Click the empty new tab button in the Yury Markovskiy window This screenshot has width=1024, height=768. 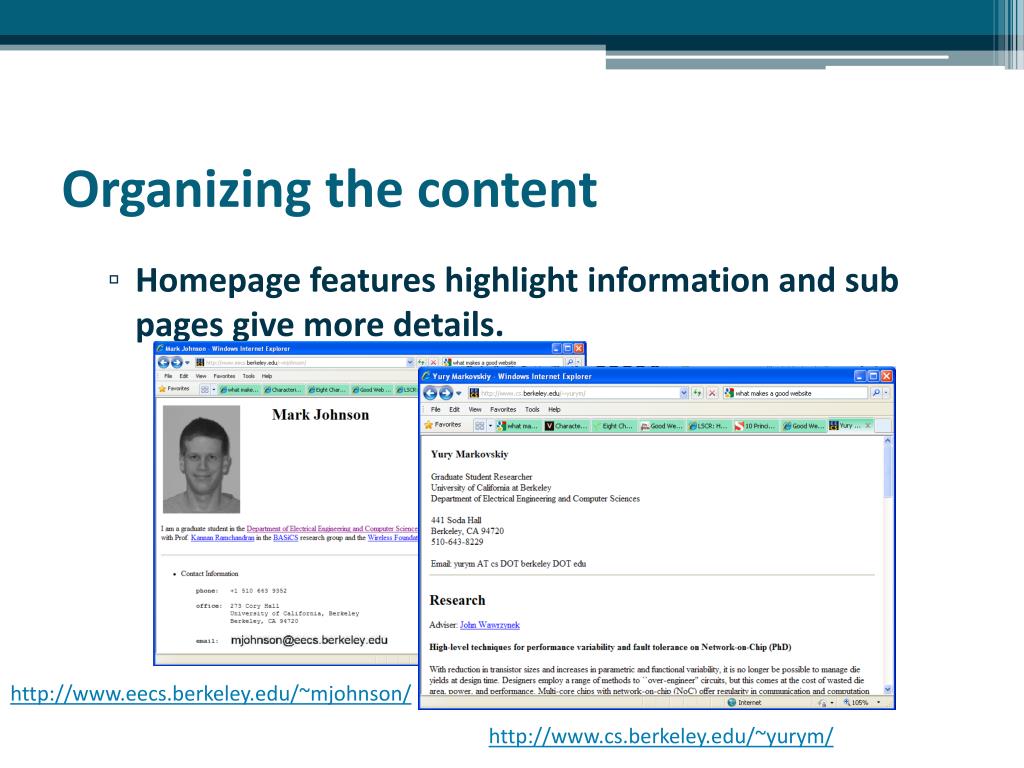883,426
